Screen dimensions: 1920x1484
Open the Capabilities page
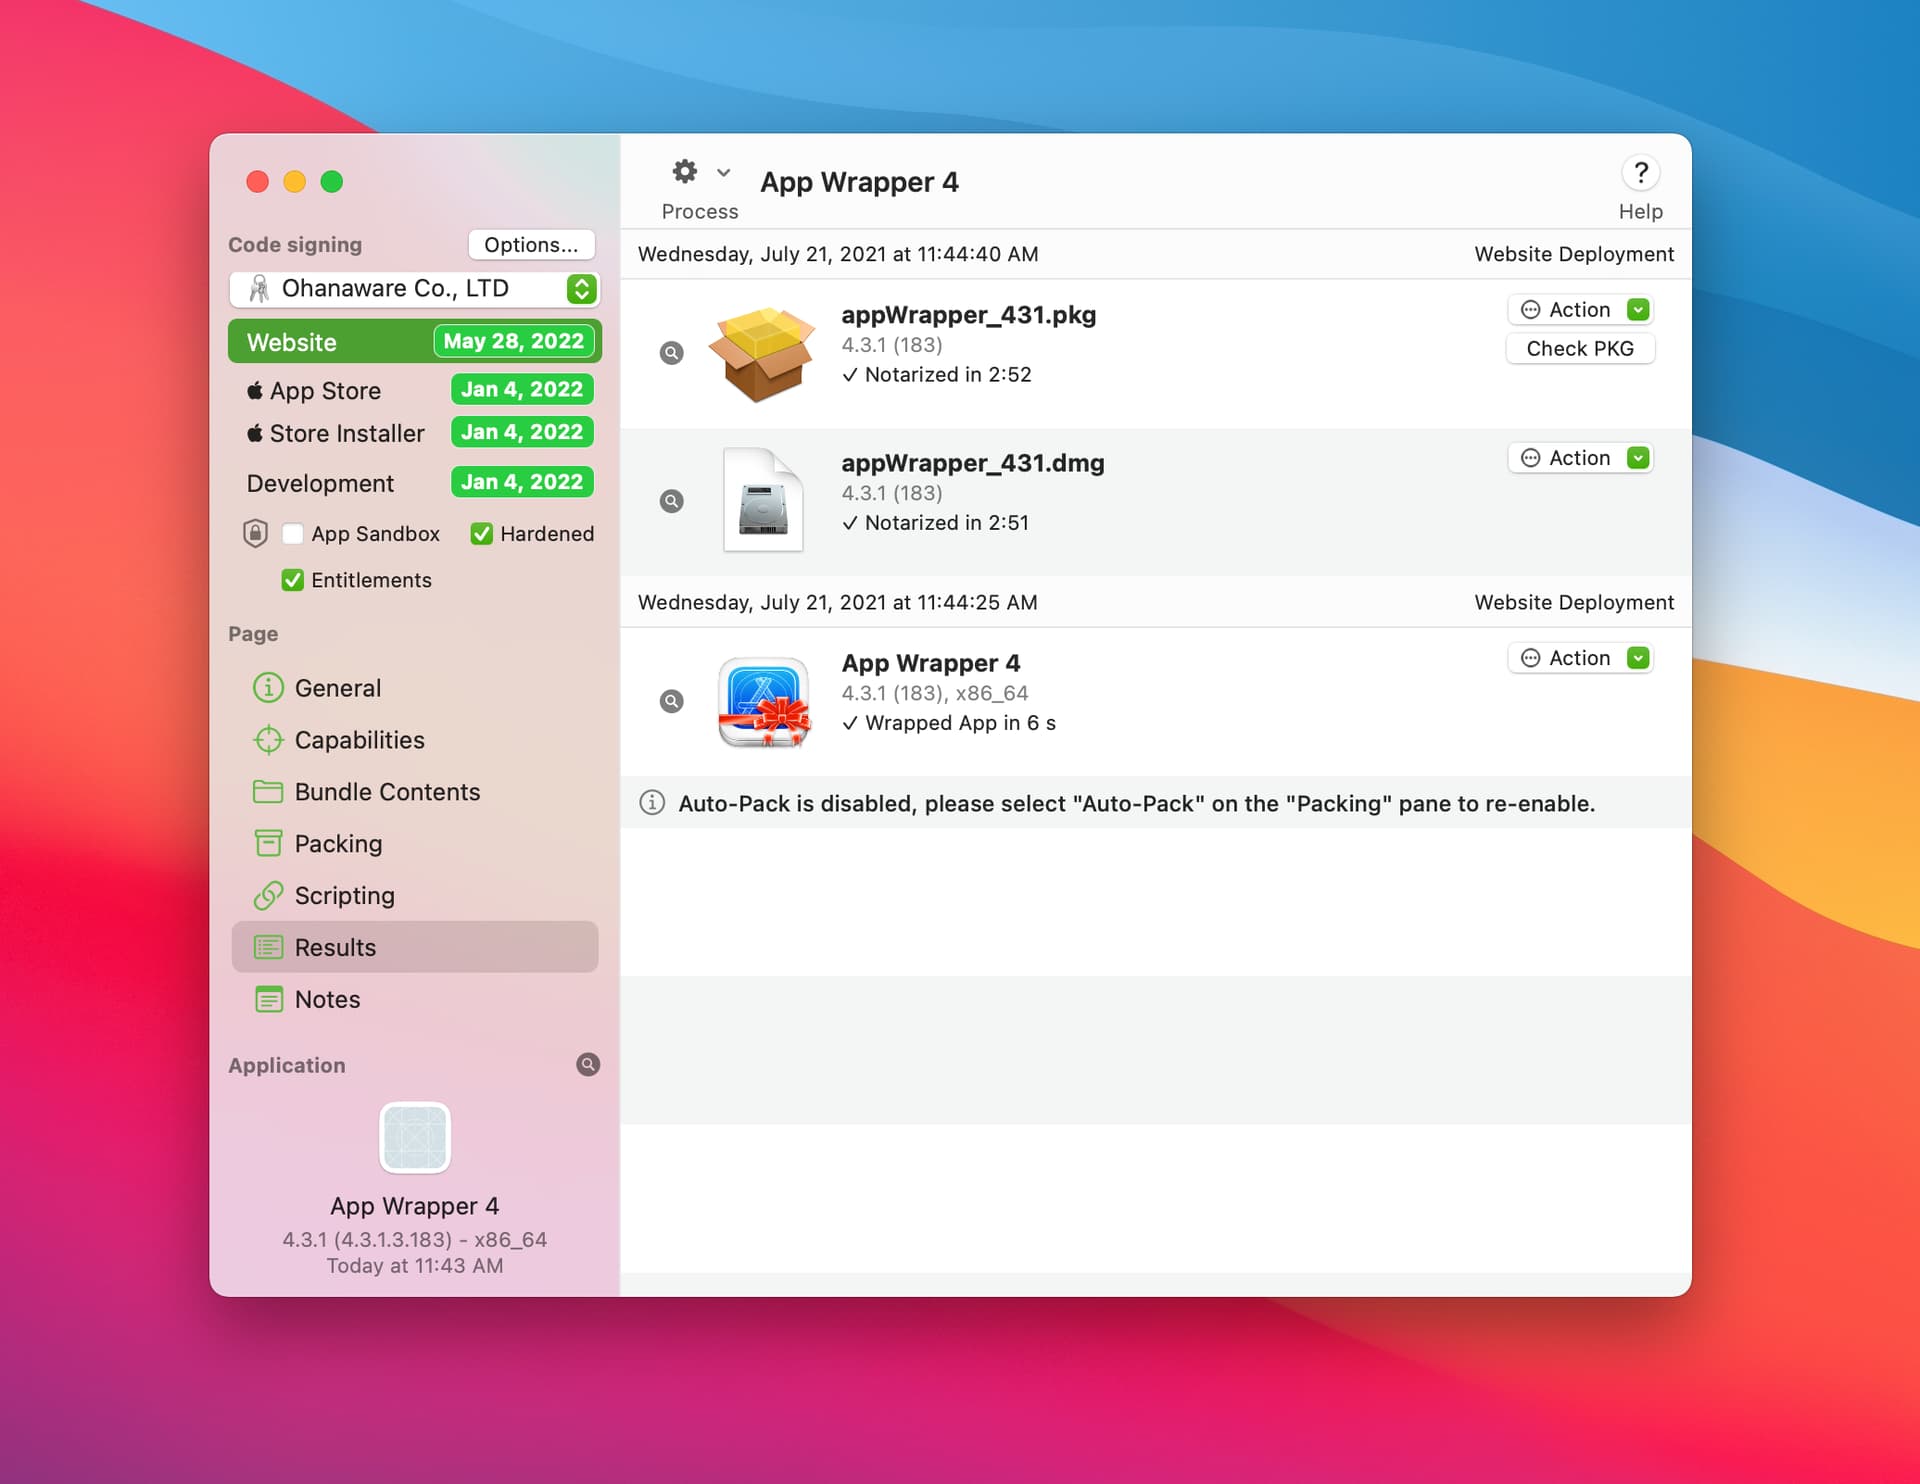(414, 740)
